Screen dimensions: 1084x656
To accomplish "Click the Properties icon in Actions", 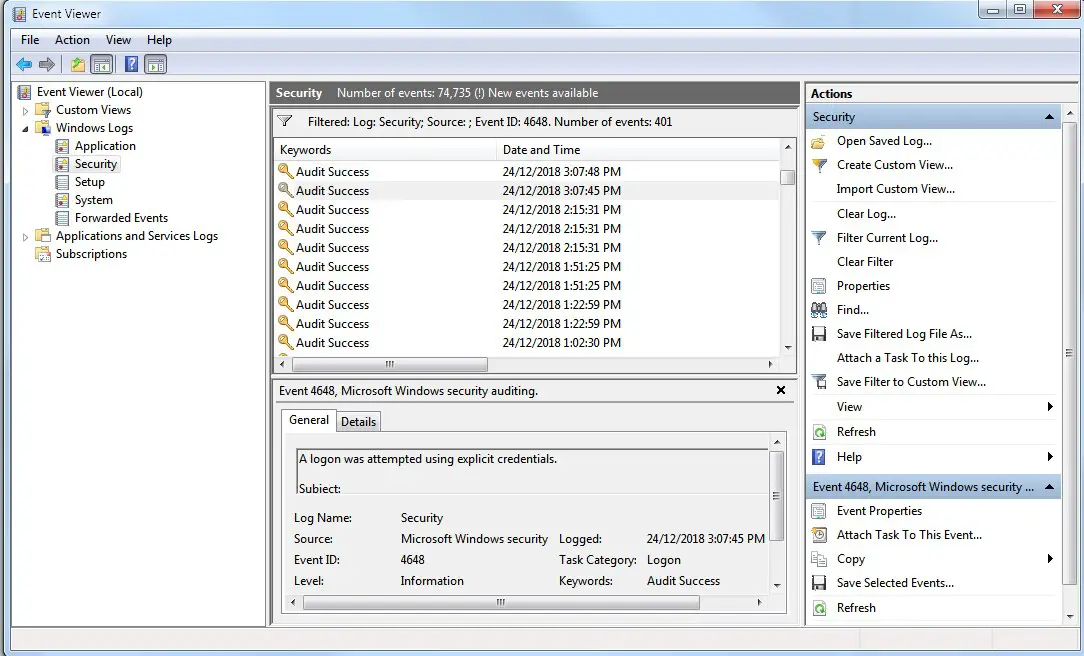I will tap(819, 286).
